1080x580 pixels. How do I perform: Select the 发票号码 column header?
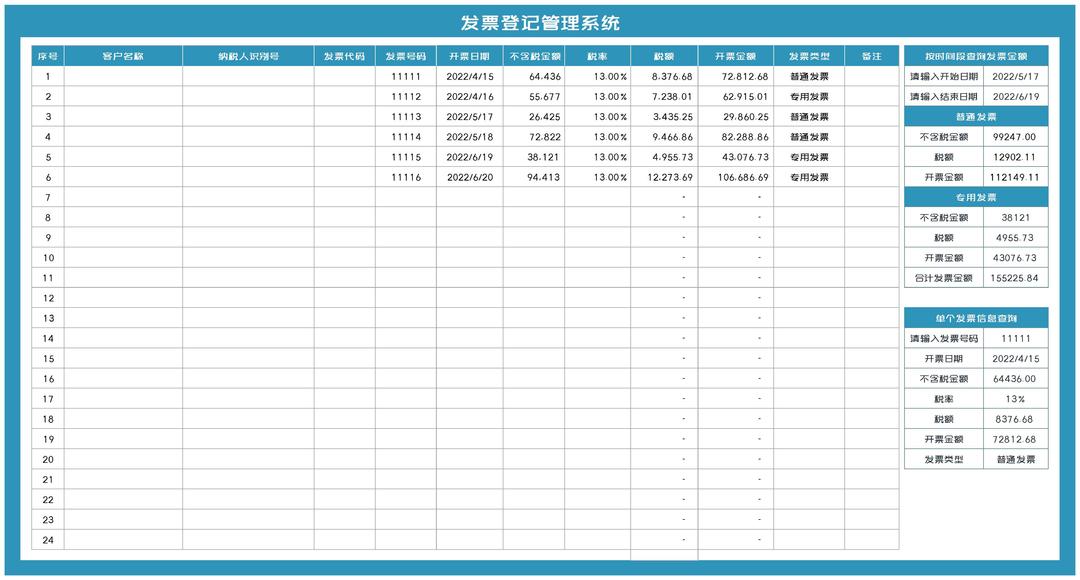point(406,56)
